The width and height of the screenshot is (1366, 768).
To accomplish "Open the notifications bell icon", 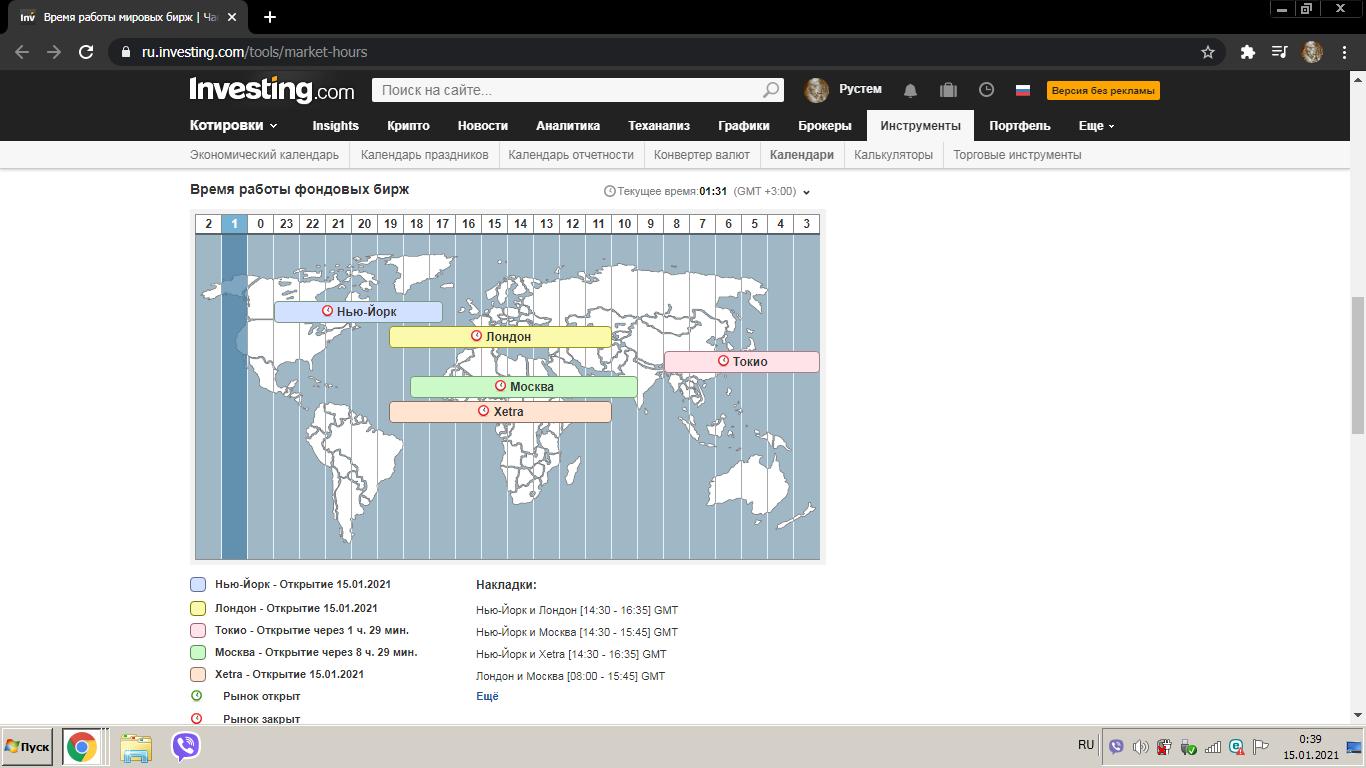I will tap(910, 90).
